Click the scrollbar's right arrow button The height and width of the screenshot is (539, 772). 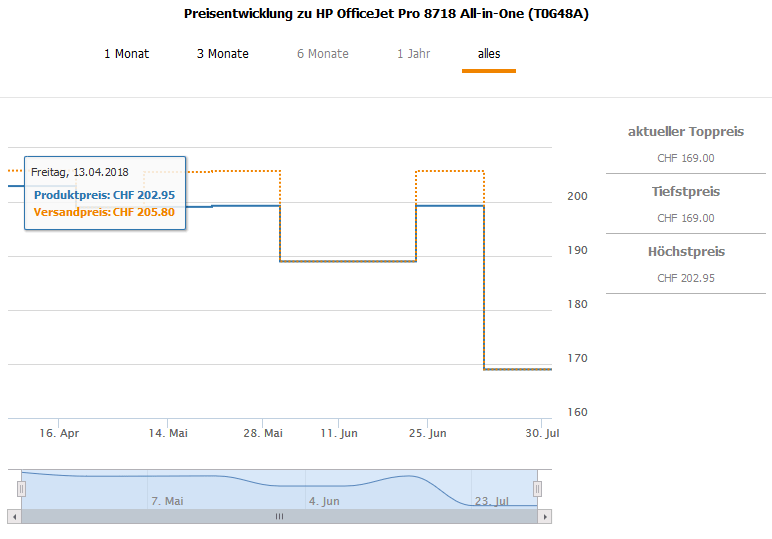(x=545, y=516)
